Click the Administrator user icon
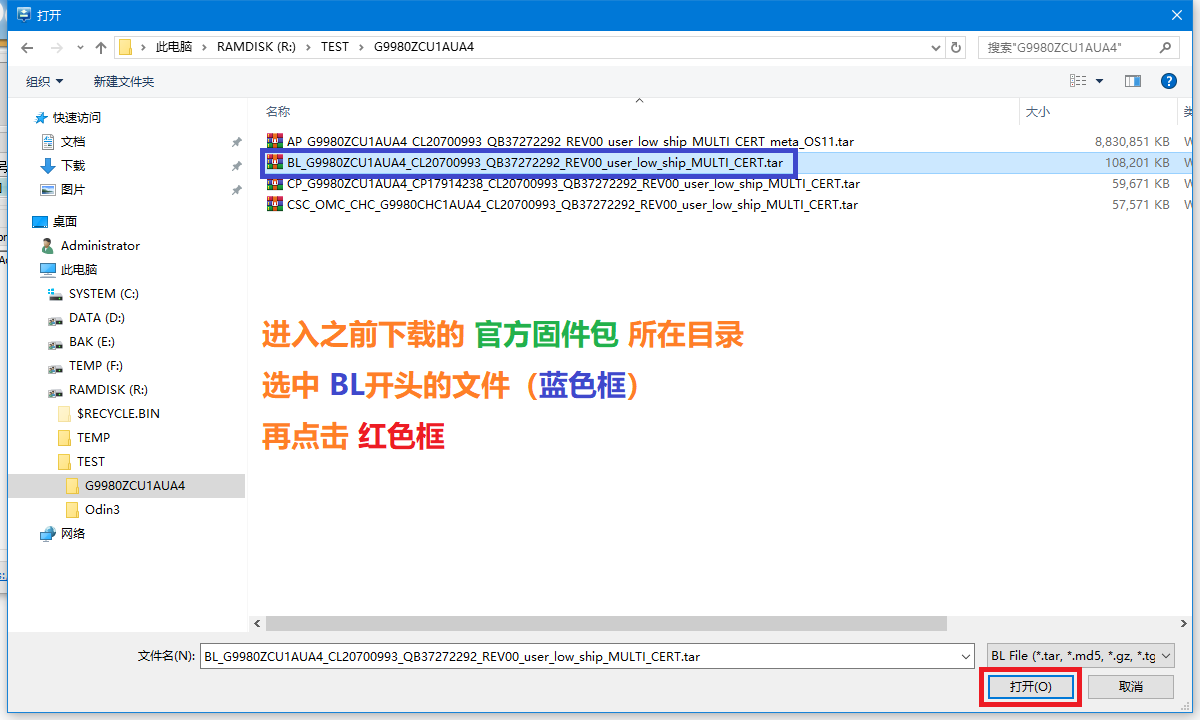 point(47,245)
